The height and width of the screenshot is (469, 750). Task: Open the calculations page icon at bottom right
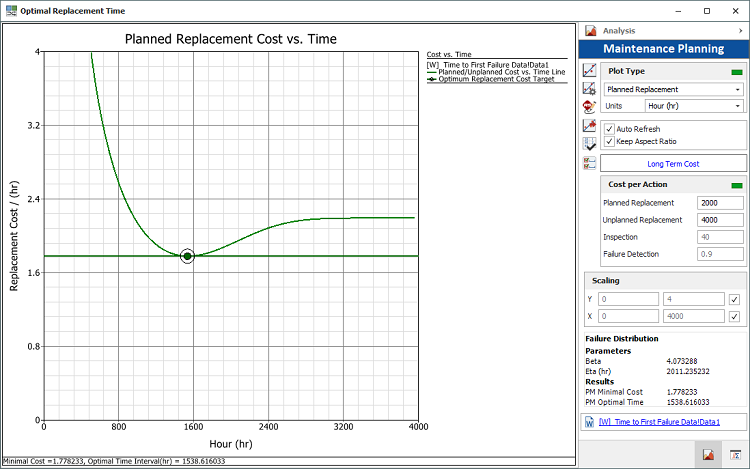734,455
